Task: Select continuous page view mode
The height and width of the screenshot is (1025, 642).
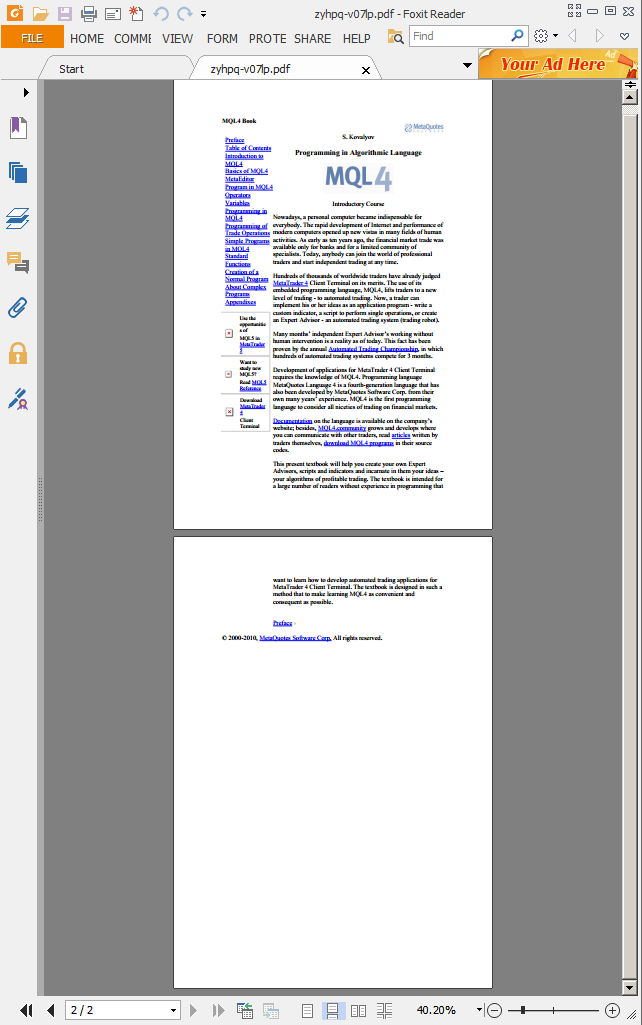Action: pos(333,1011)
